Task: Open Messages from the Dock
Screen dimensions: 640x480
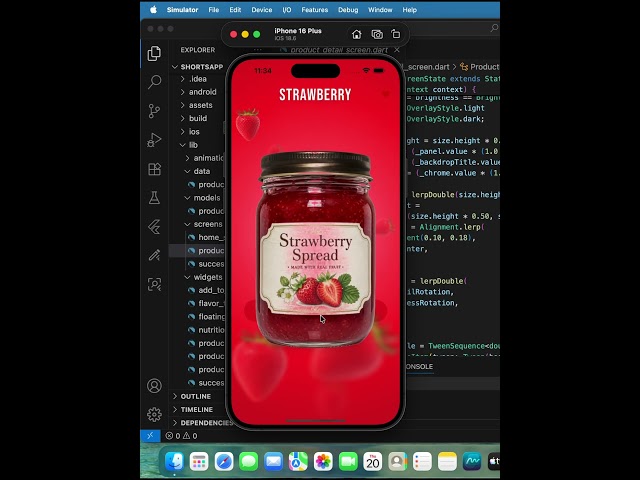Action: coord(249,462)
